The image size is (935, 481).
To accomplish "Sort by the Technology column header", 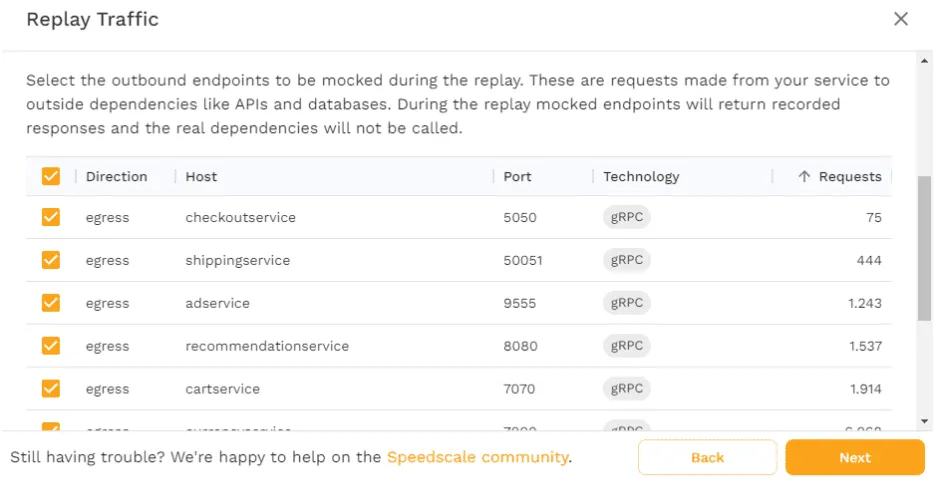I will pos(641,177).
